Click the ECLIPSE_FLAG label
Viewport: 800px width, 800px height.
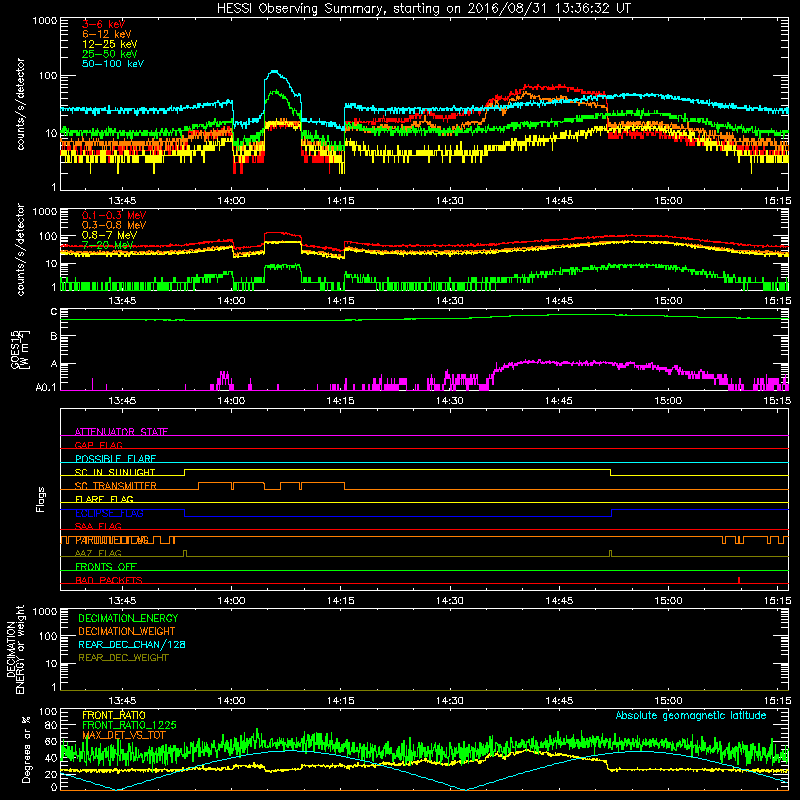point(109,513)
